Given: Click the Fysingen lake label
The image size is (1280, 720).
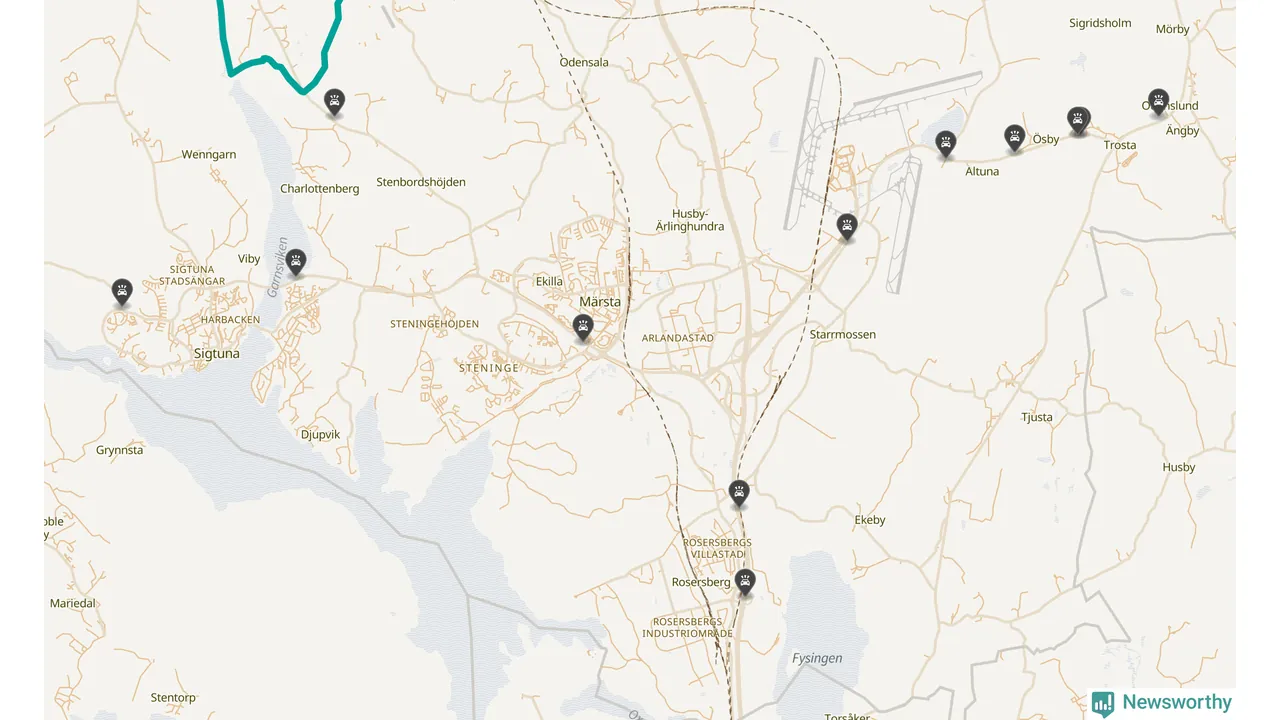Looking at the screenshot, I should click(x=817, y=658).
